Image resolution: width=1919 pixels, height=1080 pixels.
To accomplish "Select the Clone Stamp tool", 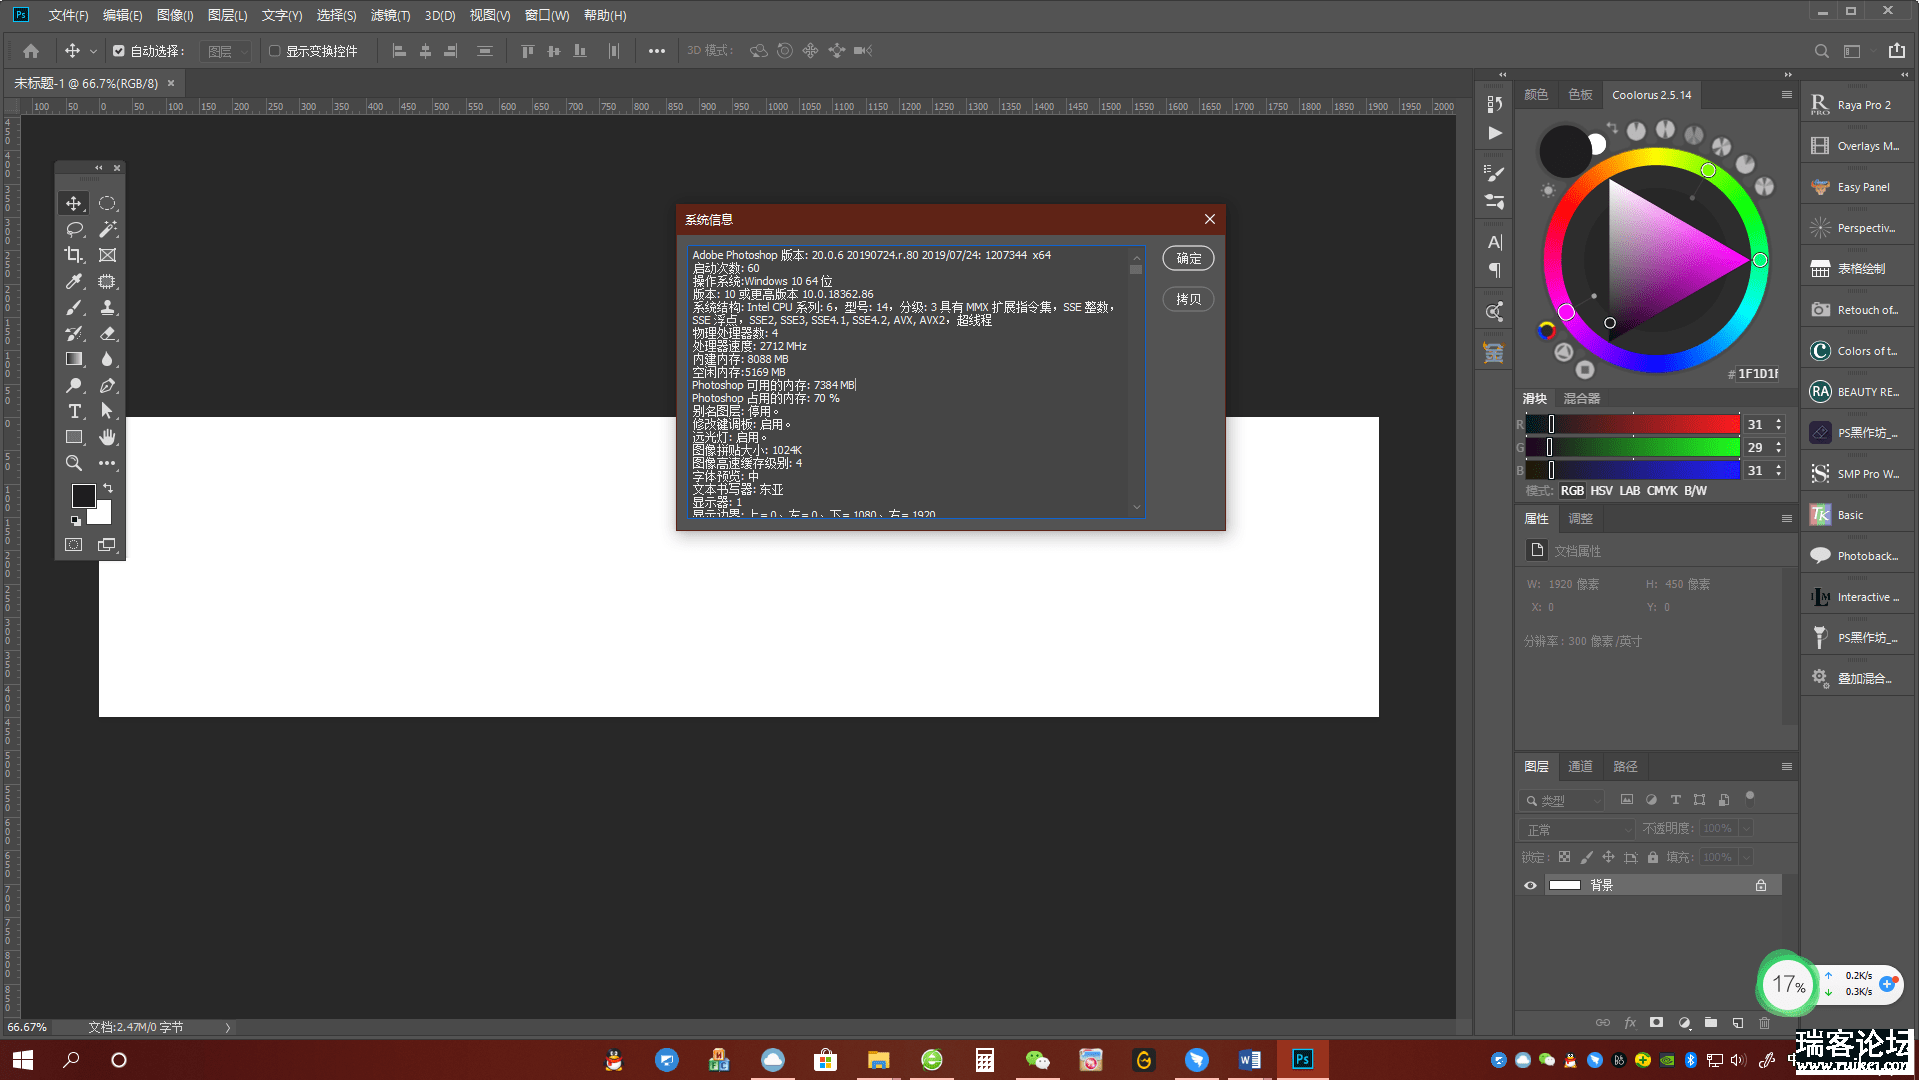I will [107, 307].
